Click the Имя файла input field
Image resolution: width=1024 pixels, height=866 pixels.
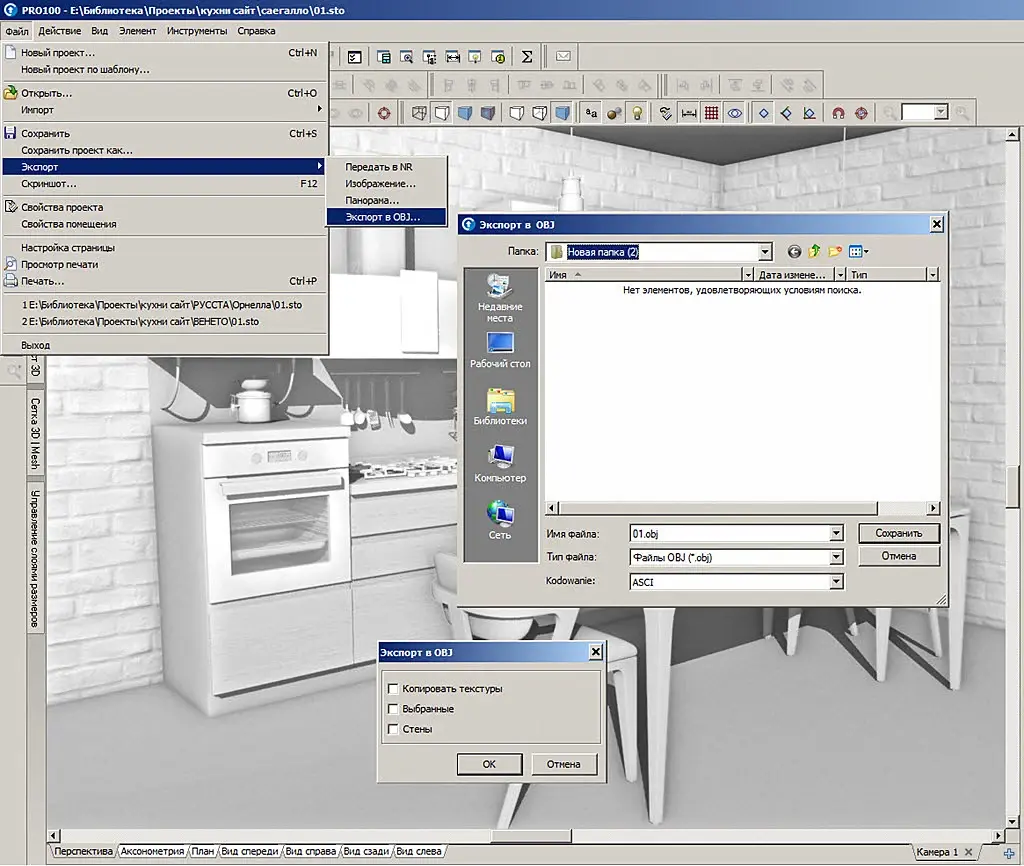[x=729, y=534]
